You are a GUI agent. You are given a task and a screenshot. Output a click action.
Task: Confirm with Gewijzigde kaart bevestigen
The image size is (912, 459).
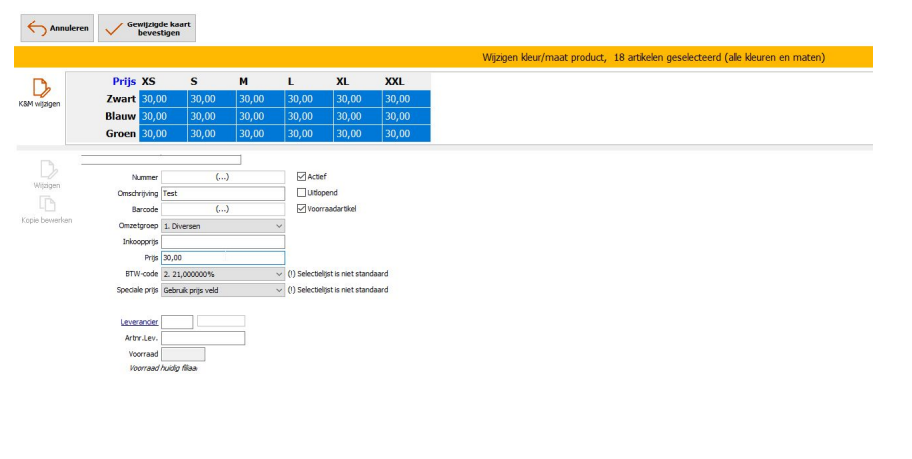[147, 28]
